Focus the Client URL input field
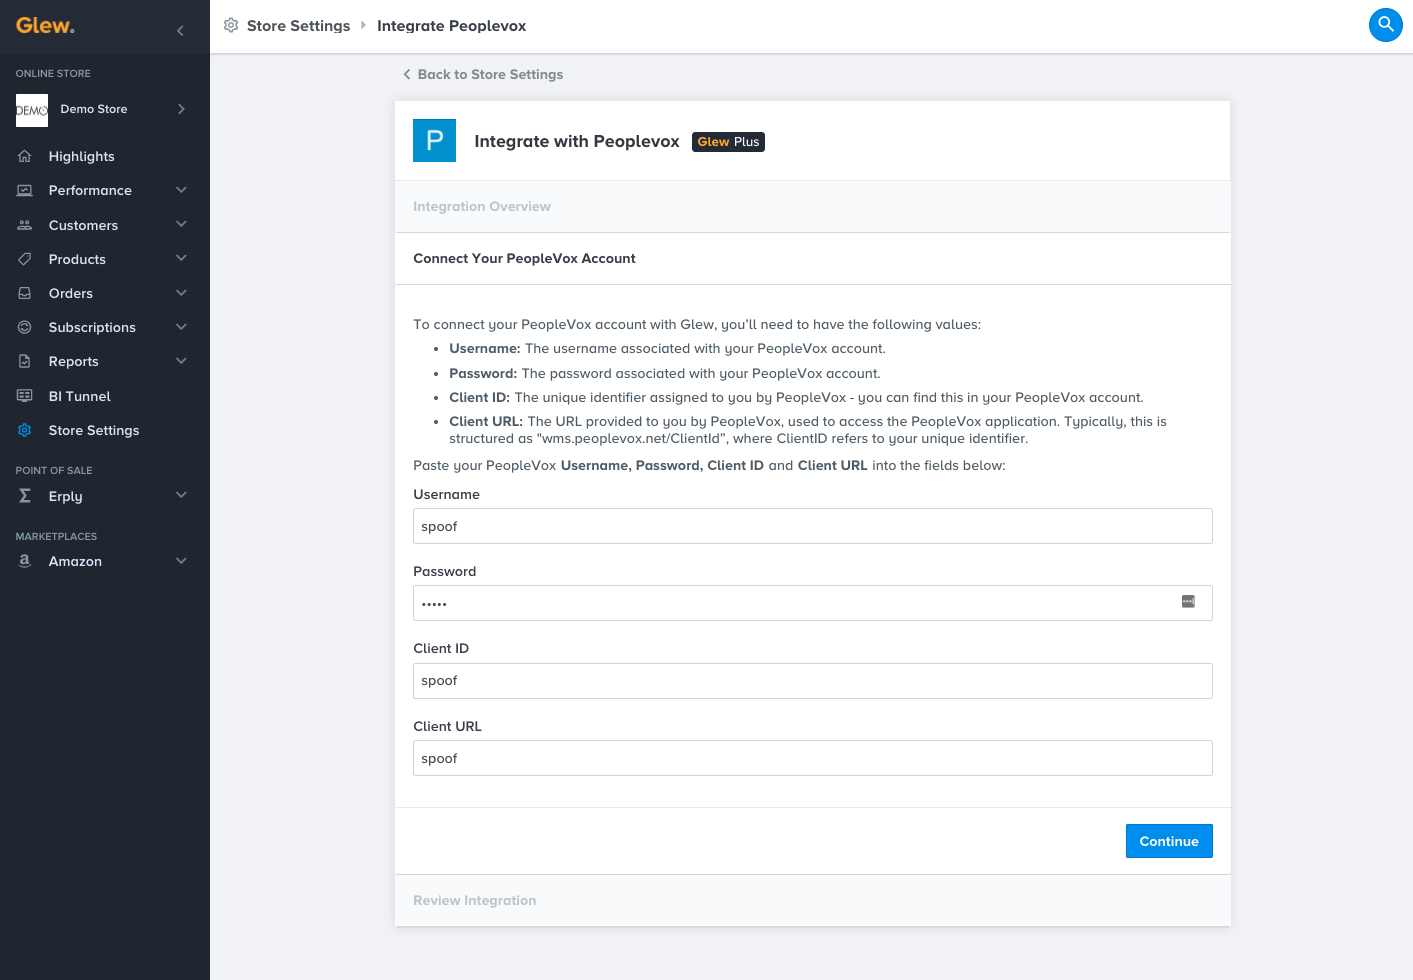Screen dimensions: 1413x980 812,758
